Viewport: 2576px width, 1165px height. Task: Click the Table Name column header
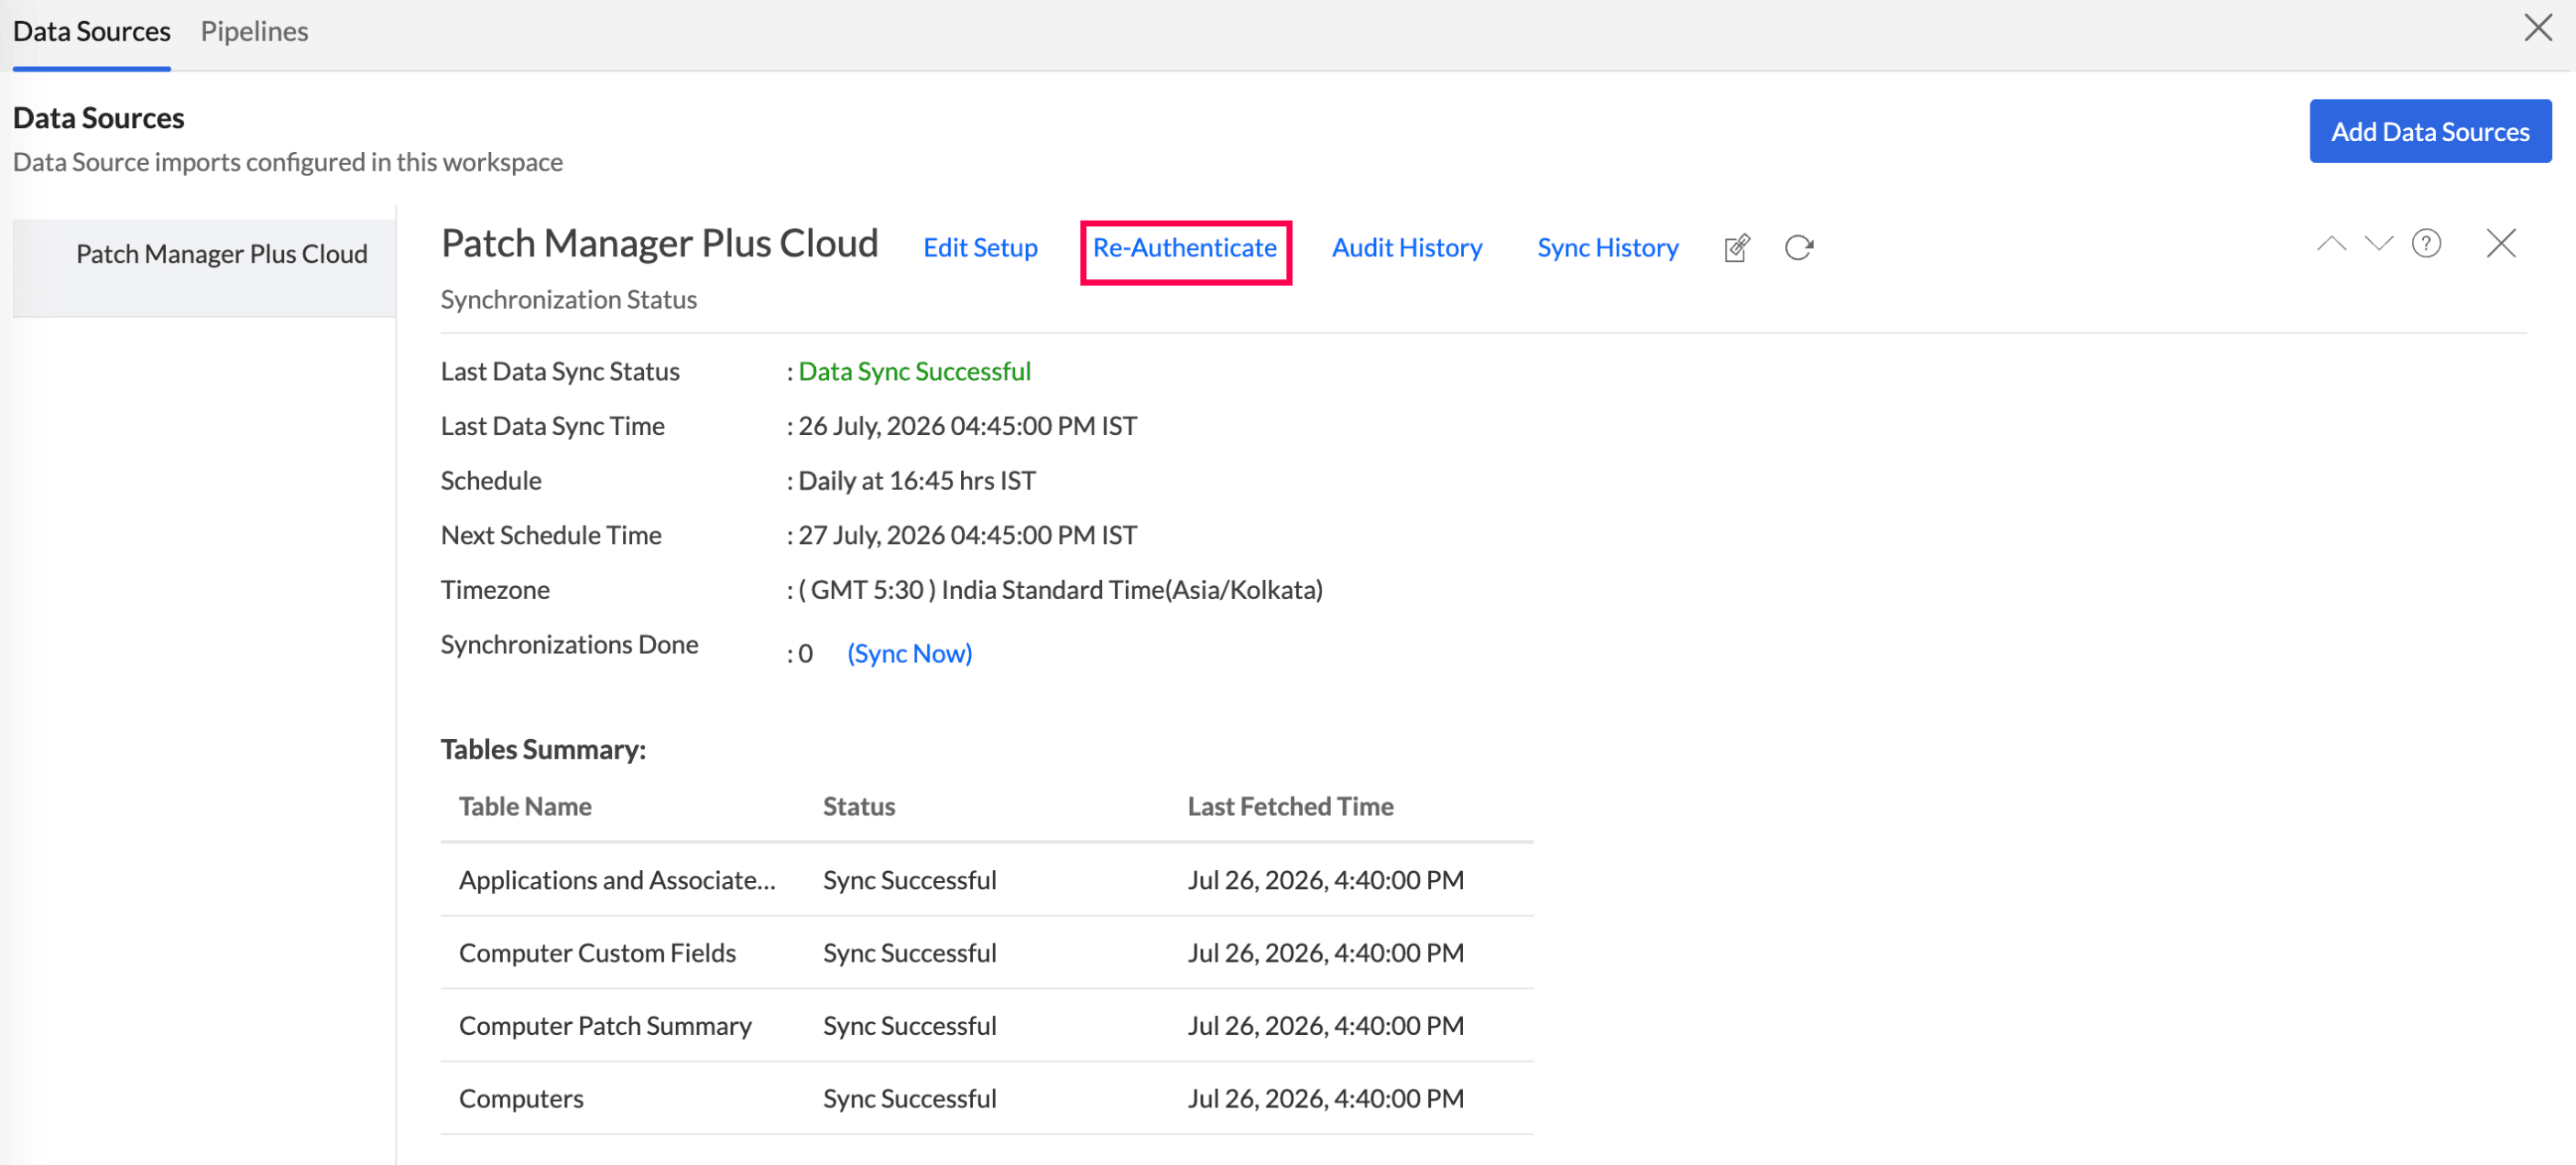[525, 806]
